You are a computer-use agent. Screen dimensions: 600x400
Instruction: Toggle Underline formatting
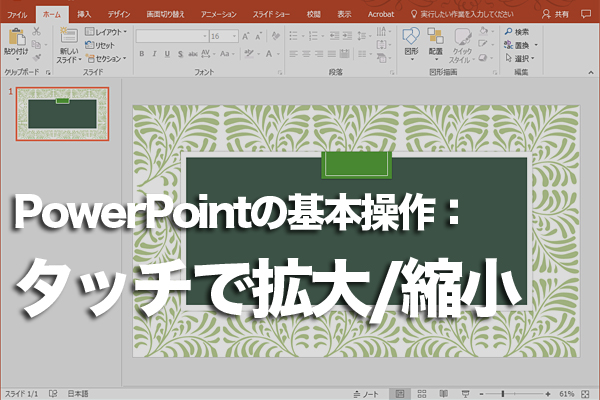(x=167, y=54)
